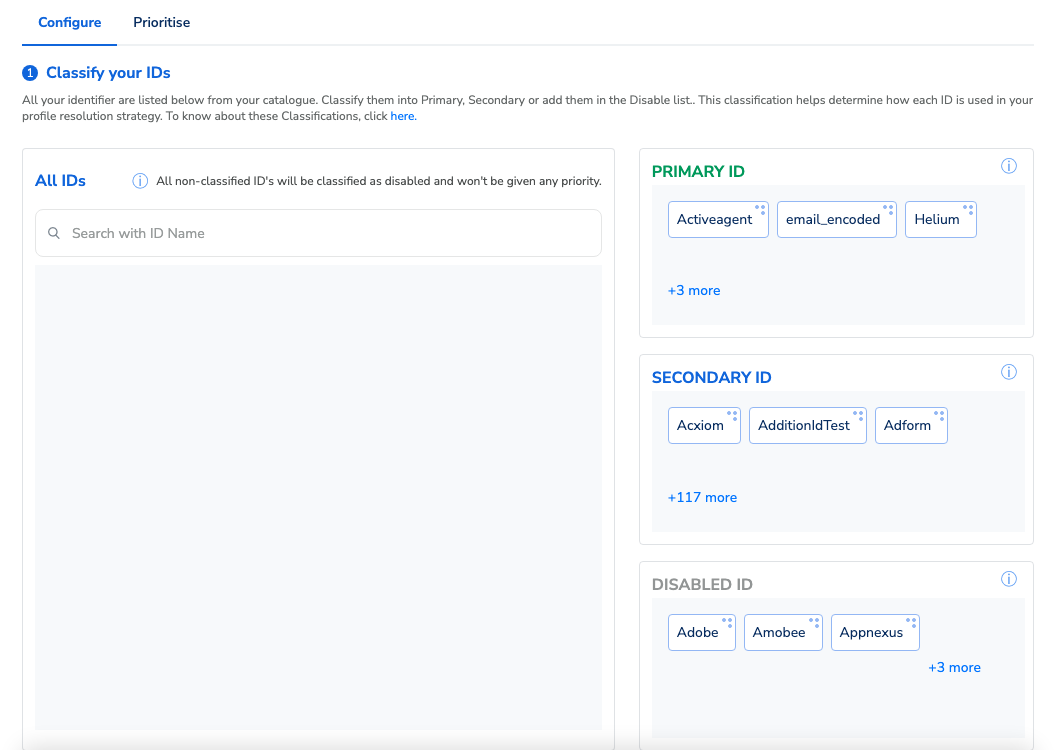Select the Appnexus ID chip
Viewport: 1058px width, 750px height.
click(875, 632)
